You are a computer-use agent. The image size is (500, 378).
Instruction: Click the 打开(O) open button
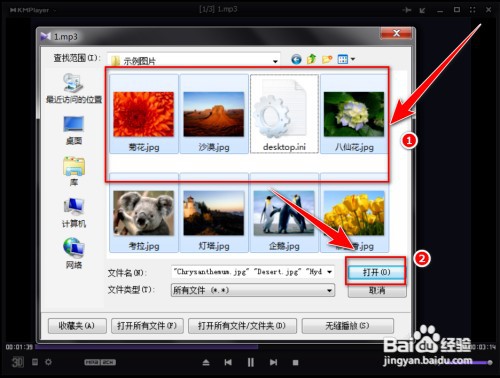pos(377,272)
